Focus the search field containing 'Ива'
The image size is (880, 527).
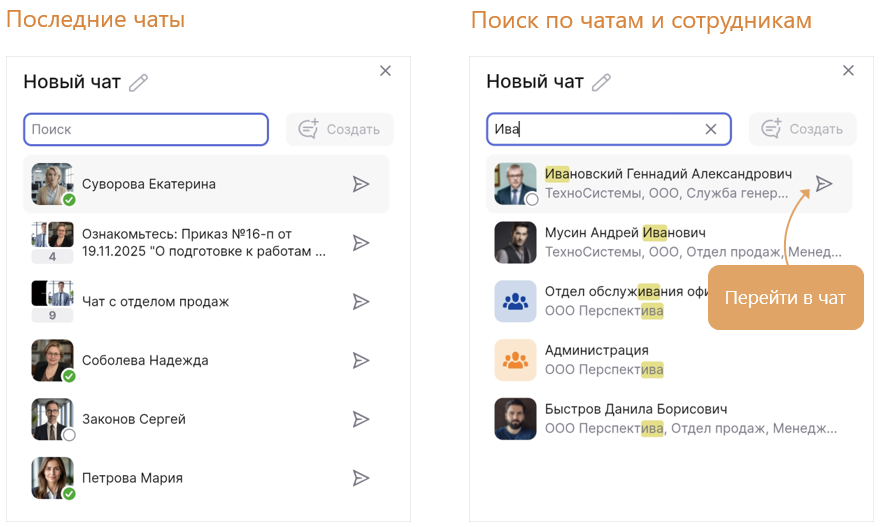pos(600,129)
